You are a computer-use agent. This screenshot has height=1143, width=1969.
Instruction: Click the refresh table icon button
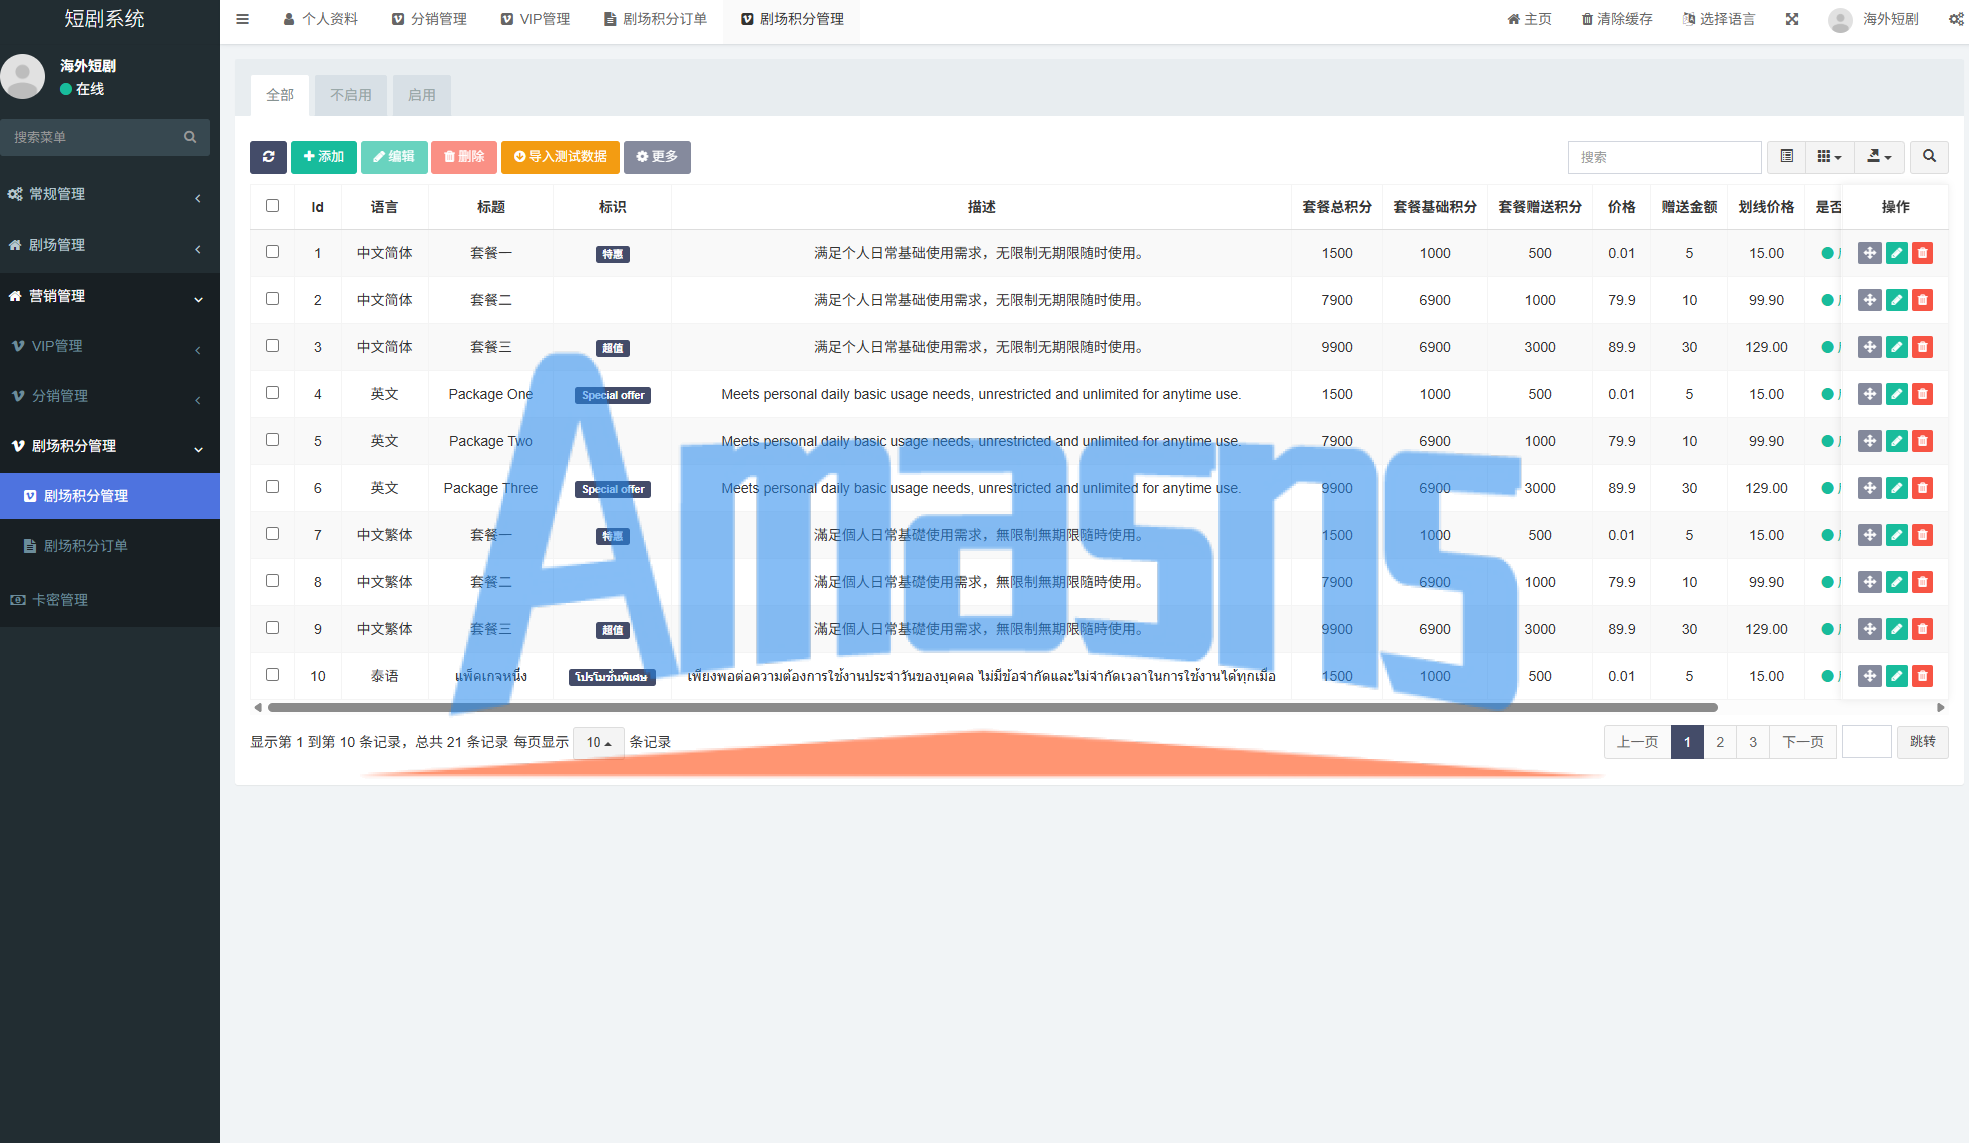(268, 157)
